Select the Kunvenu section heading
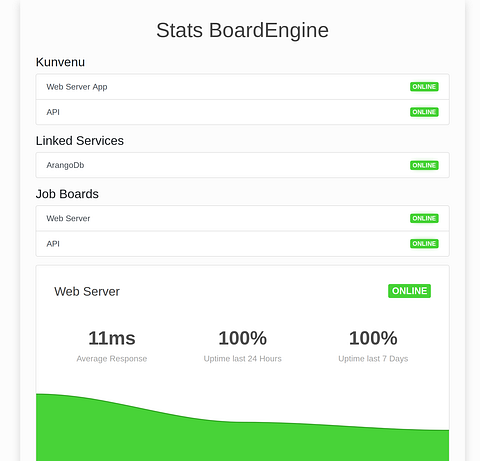The height and width of the screenshot is (461, 480). tap(60, 62)
